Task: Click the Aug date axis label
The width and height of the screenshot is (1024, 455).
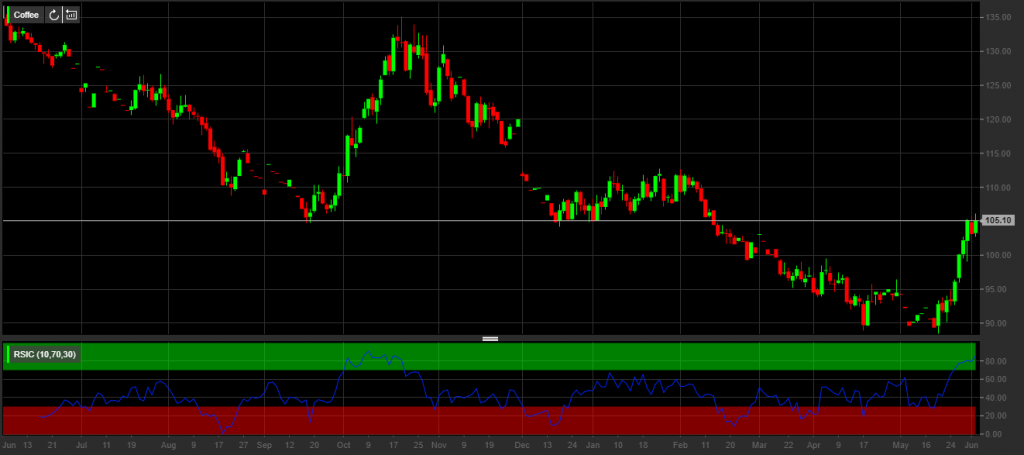Action: point(168,447)
